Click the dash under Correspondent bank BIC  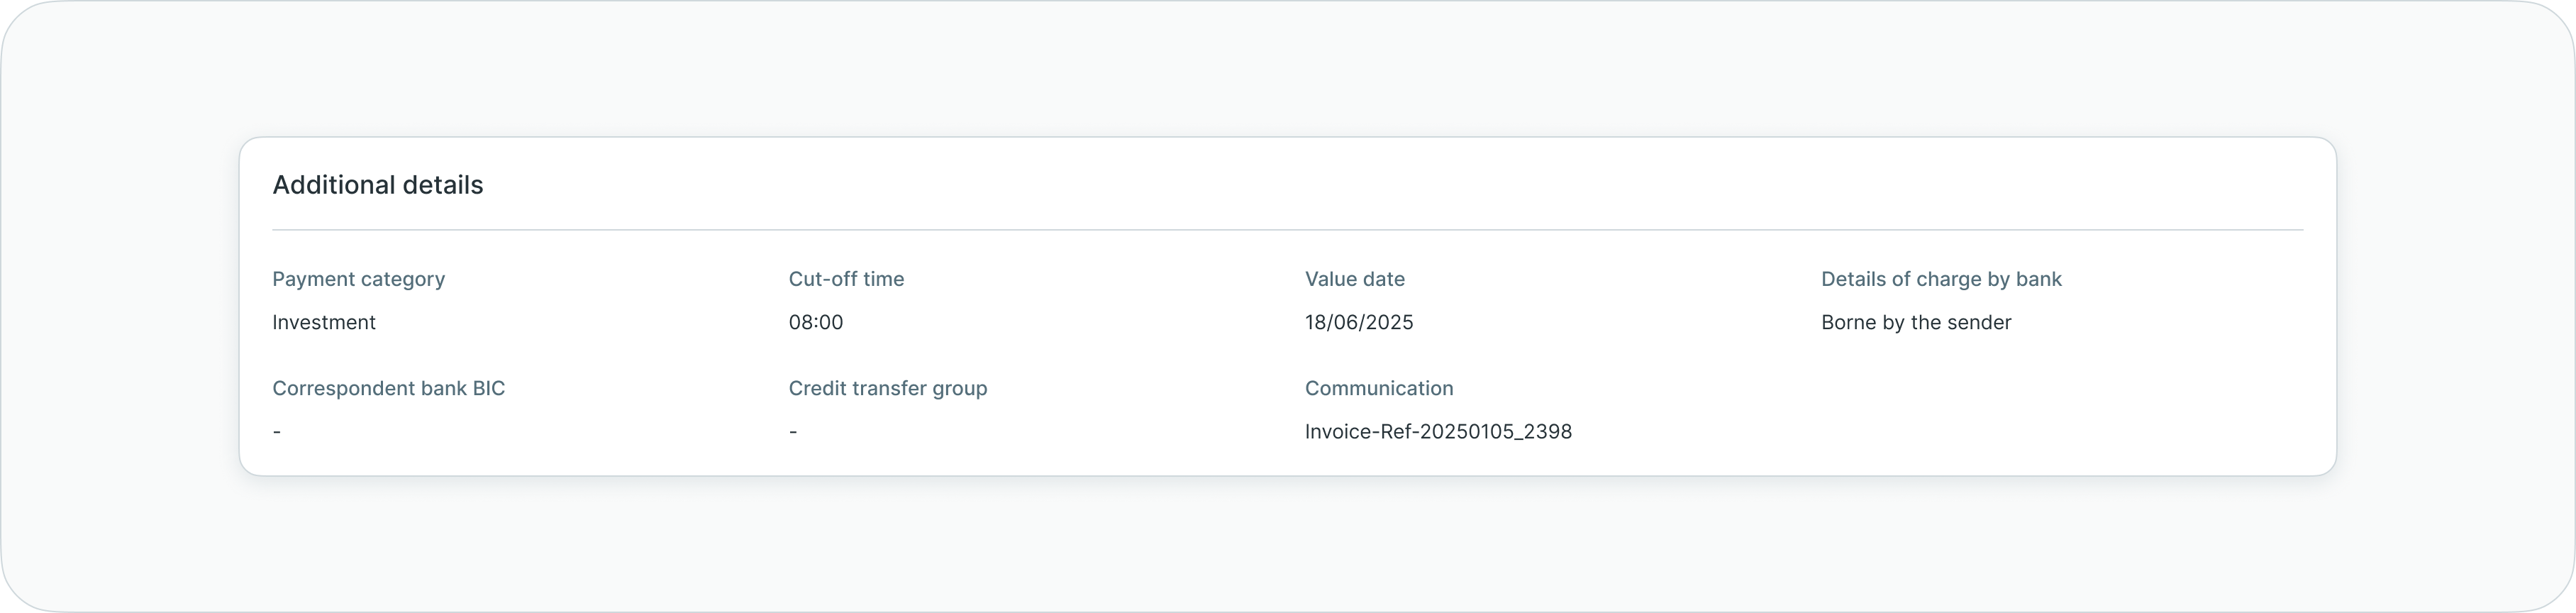pos(277,432)
